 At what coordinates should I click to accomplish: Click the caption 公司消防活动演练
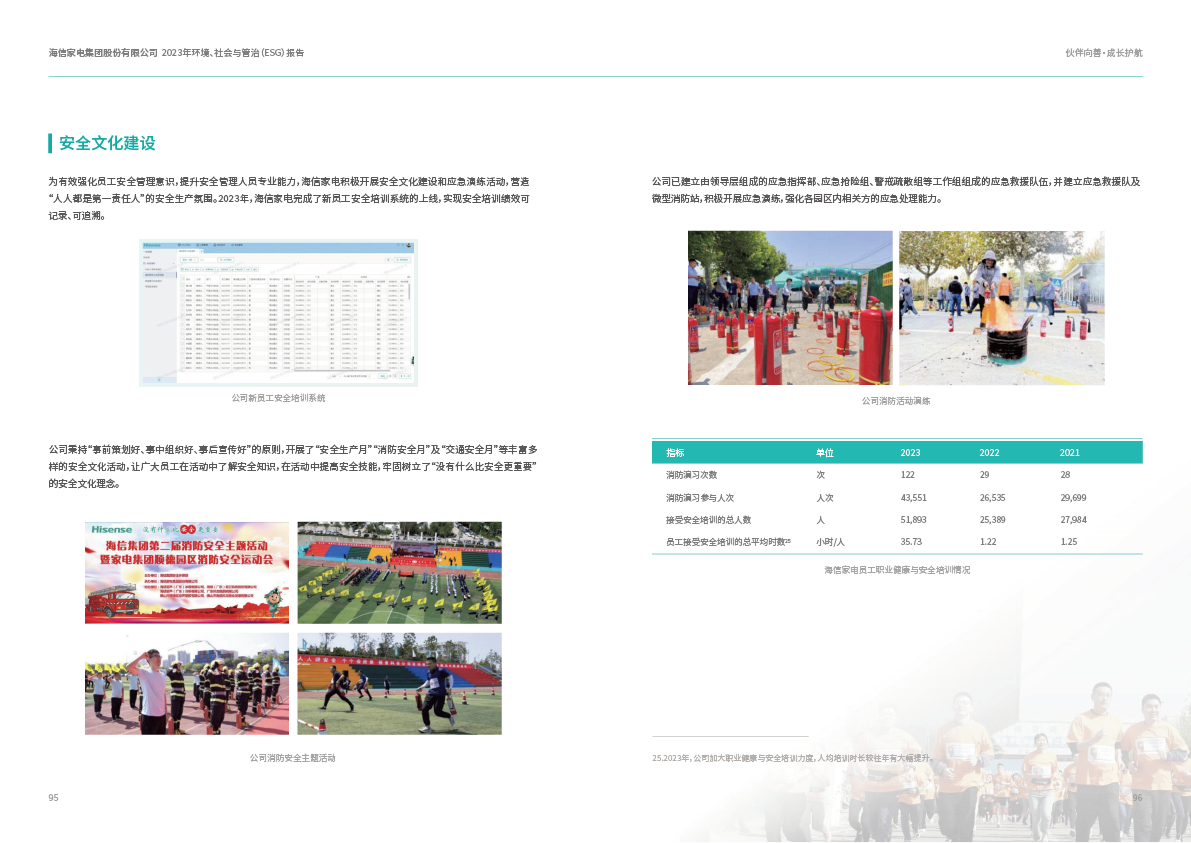(896, 401)
